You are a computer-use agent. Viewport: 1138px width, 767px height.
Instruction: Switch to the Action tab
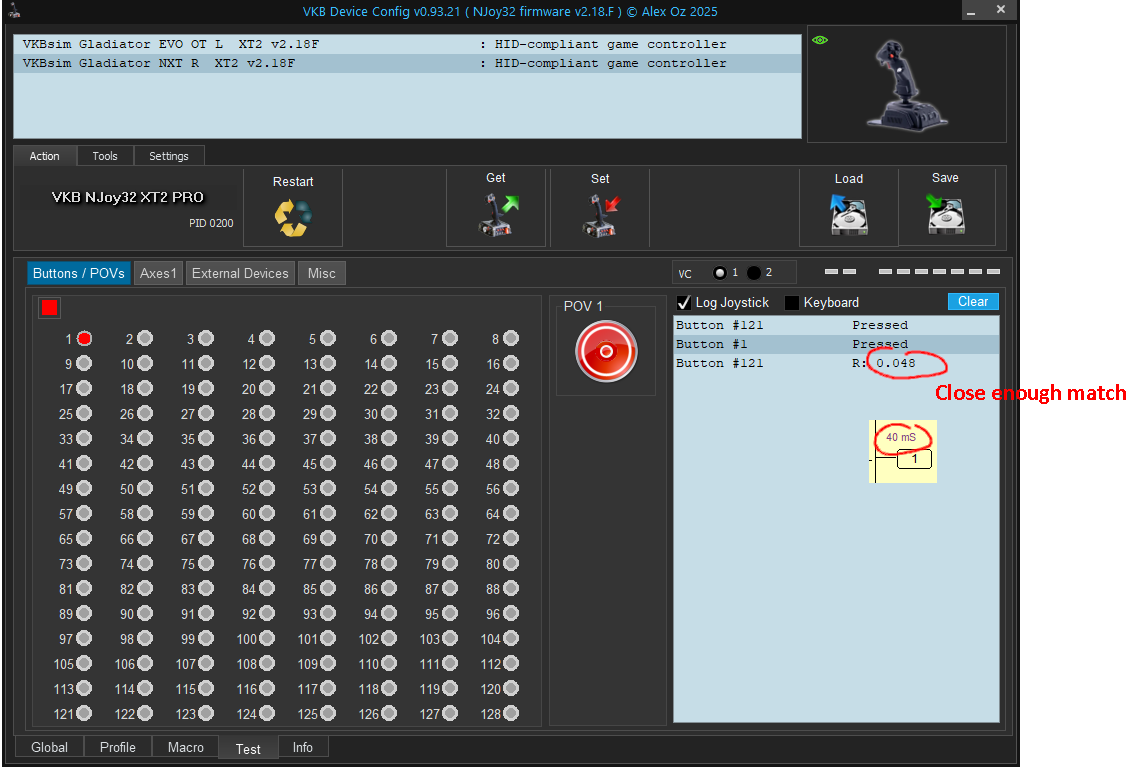(45, 156)
